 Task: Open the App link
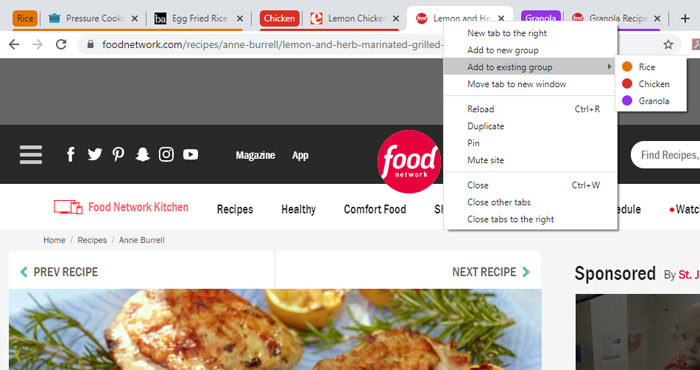point(300,155)
